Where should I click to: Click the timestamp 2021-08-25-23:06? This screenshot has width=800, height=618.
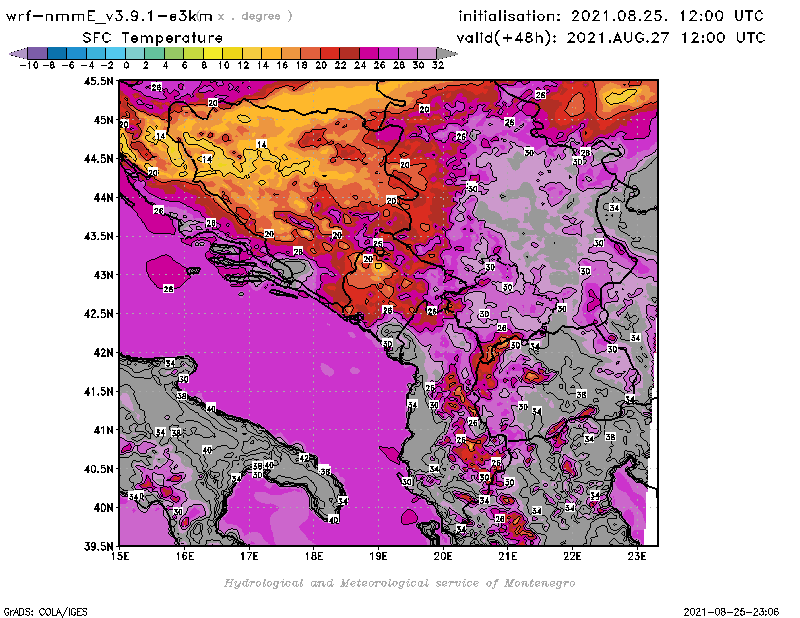(x=731, y=612)
